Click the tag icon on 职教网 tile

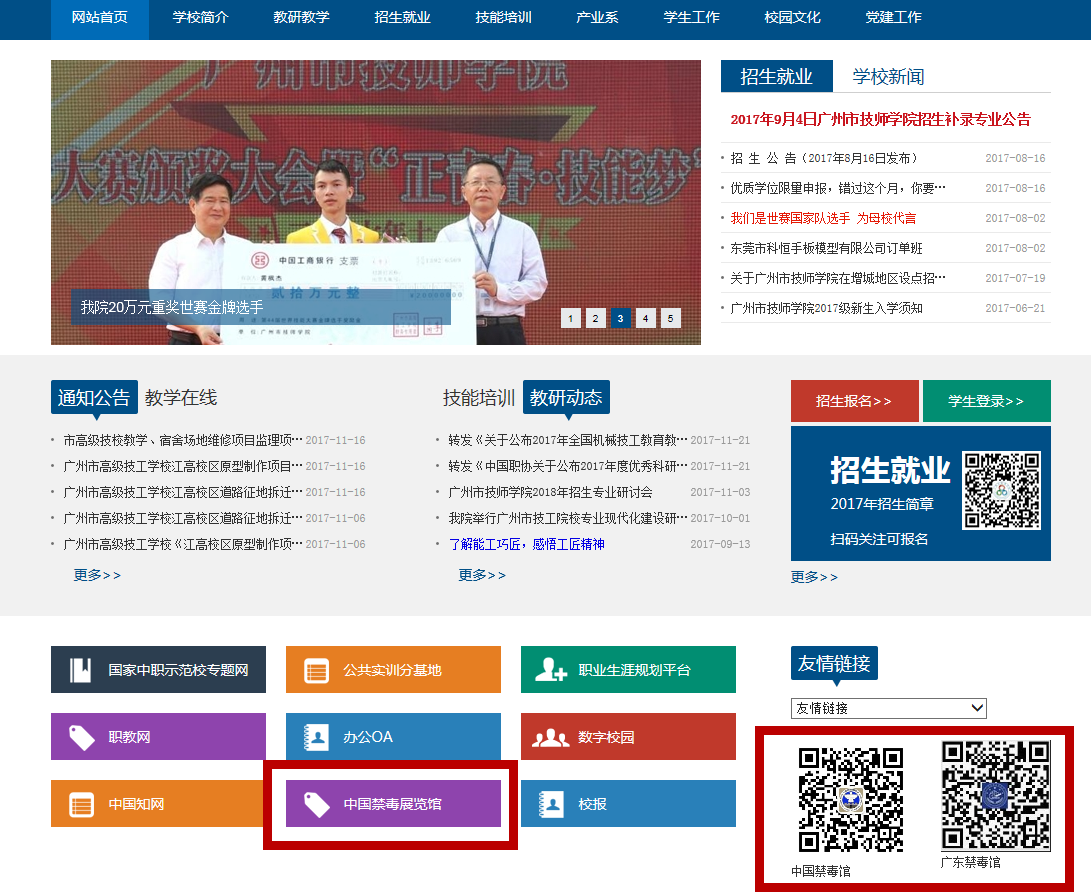point(81,737)
